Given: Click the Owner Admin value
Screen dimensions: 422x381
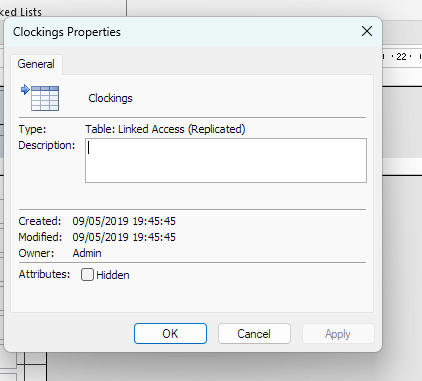Looking at the screenshot, I should point(87,253).
